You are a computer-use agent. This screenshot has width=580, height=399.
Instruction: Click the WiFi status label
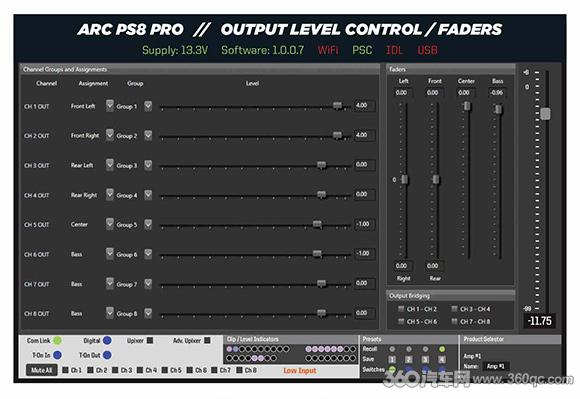click(328, 50)
